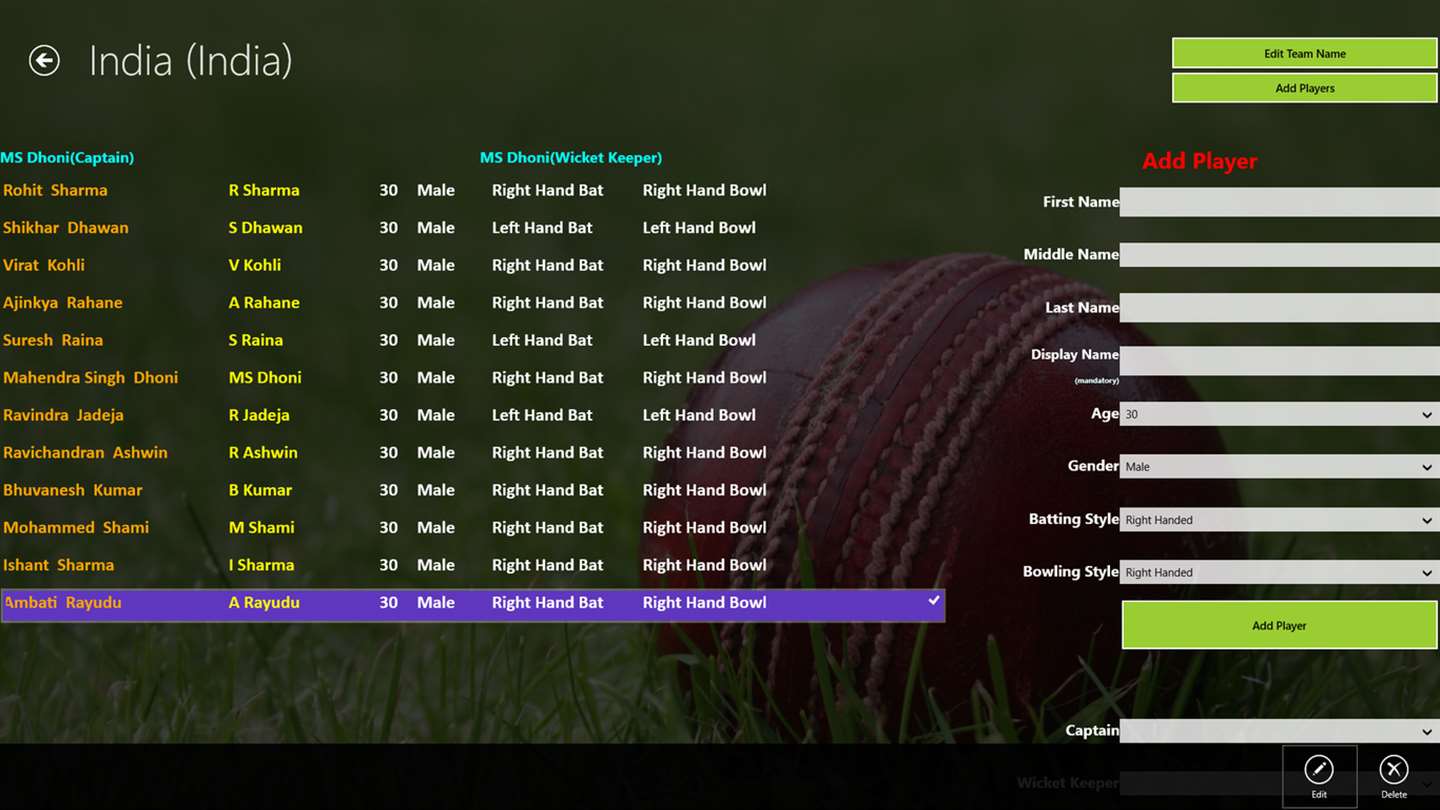This screenshot has height=810, width=1440.
Task: Open the Bowling Style dropdown
Action: point(1280,573)
